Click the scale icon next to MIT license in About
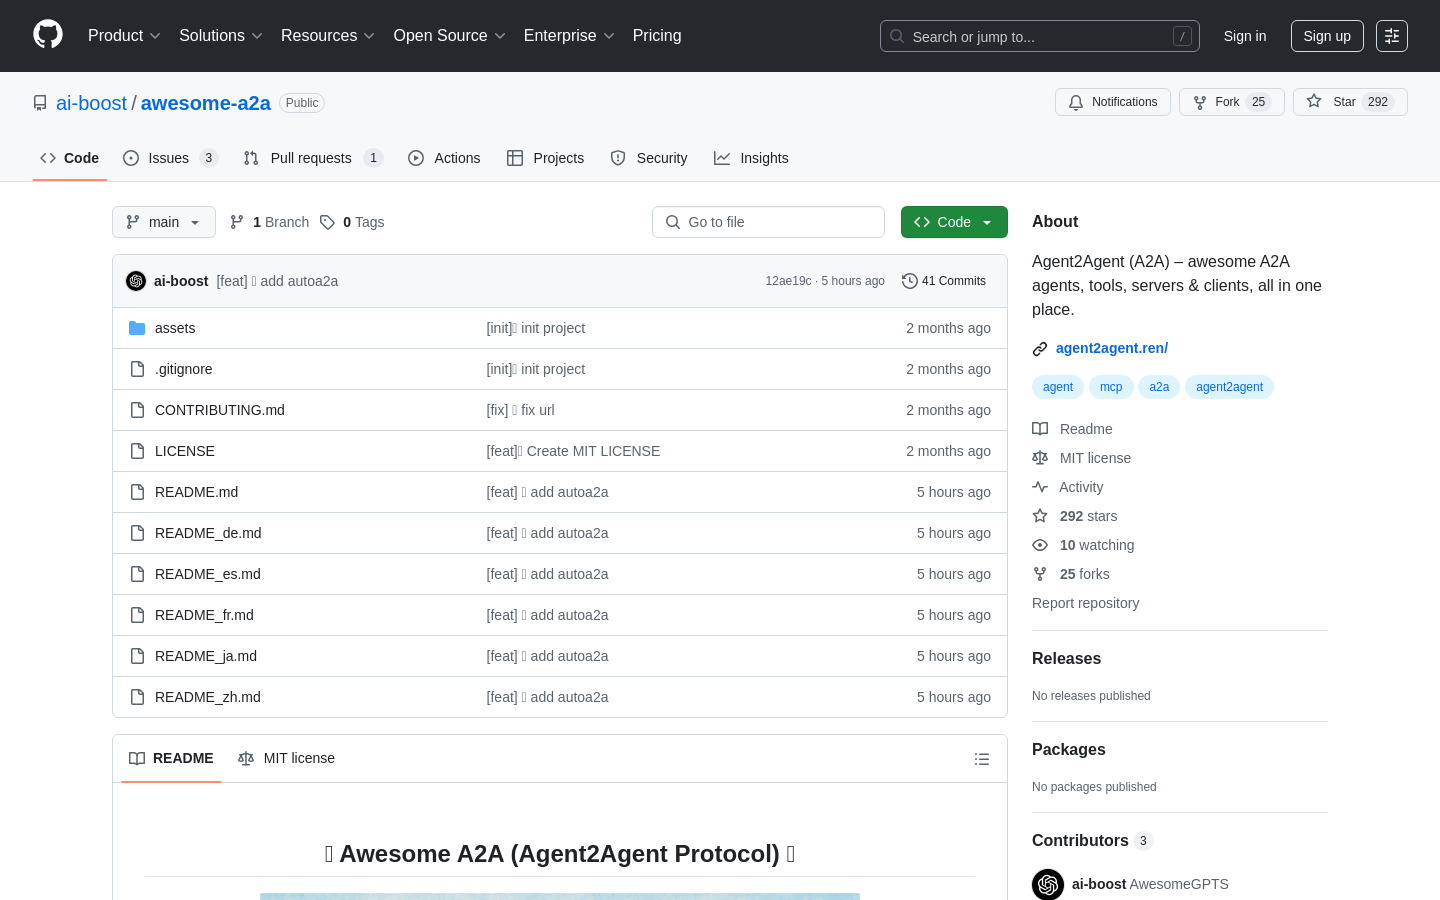The height and width of the screenshot is (900, 1440). click(1040, 458)
